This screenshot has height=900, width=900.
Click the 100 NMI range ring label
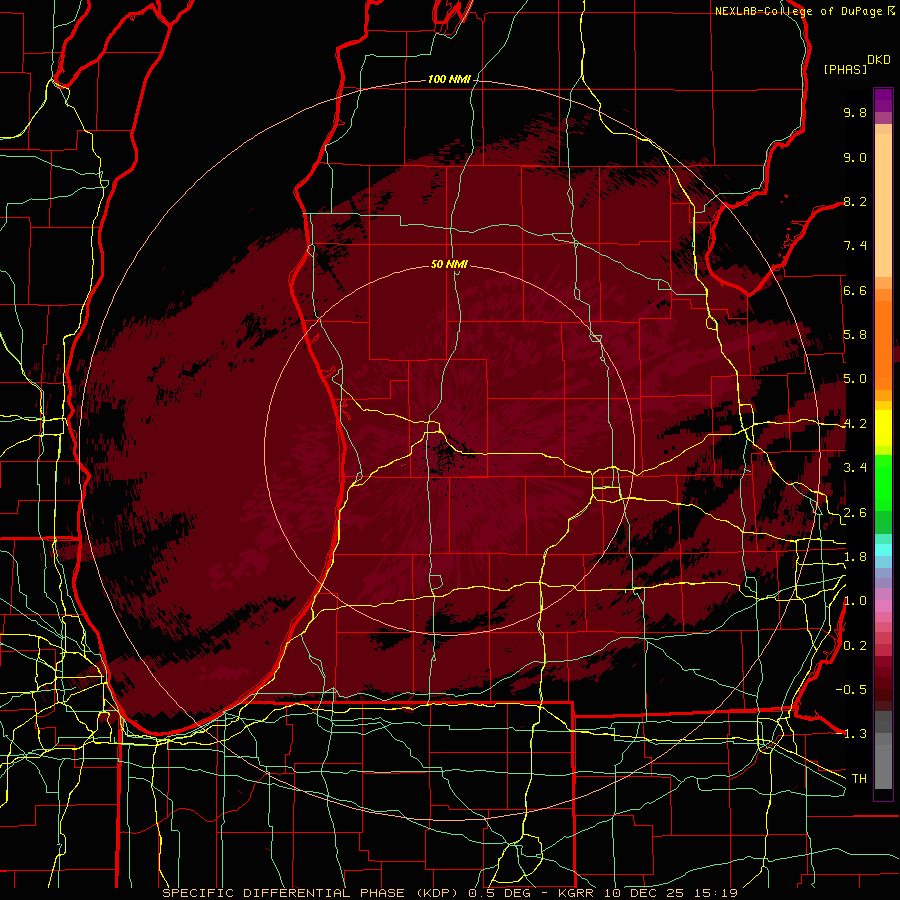pos(449,79)
